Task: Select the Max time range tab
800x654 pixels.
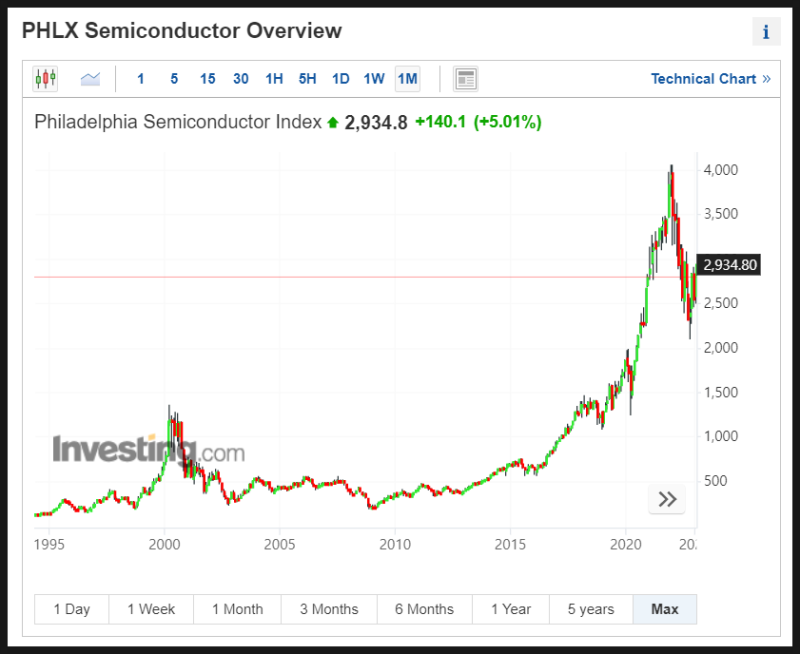Action: point(664,609)
